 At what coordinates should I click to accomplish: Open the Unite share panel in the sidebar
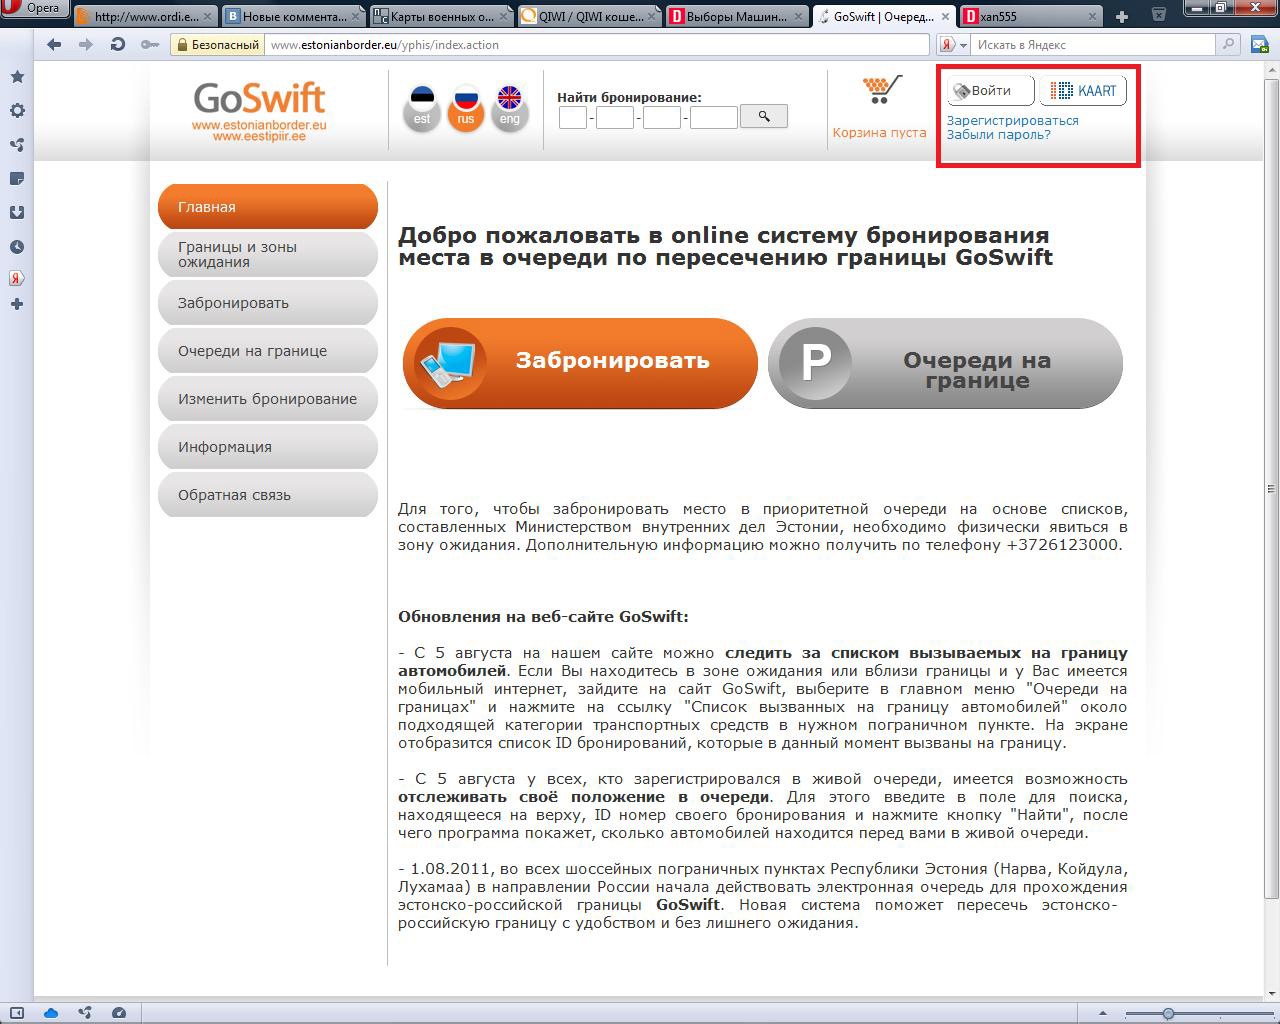tap(17, 145)
